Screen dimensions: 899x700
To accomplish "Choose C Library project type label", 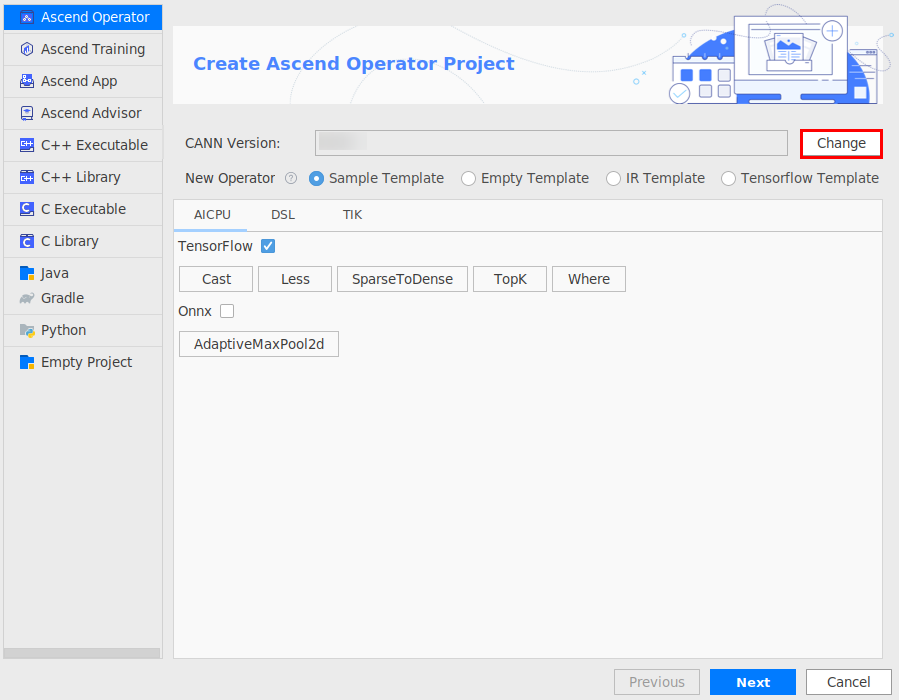I will 70,241.
